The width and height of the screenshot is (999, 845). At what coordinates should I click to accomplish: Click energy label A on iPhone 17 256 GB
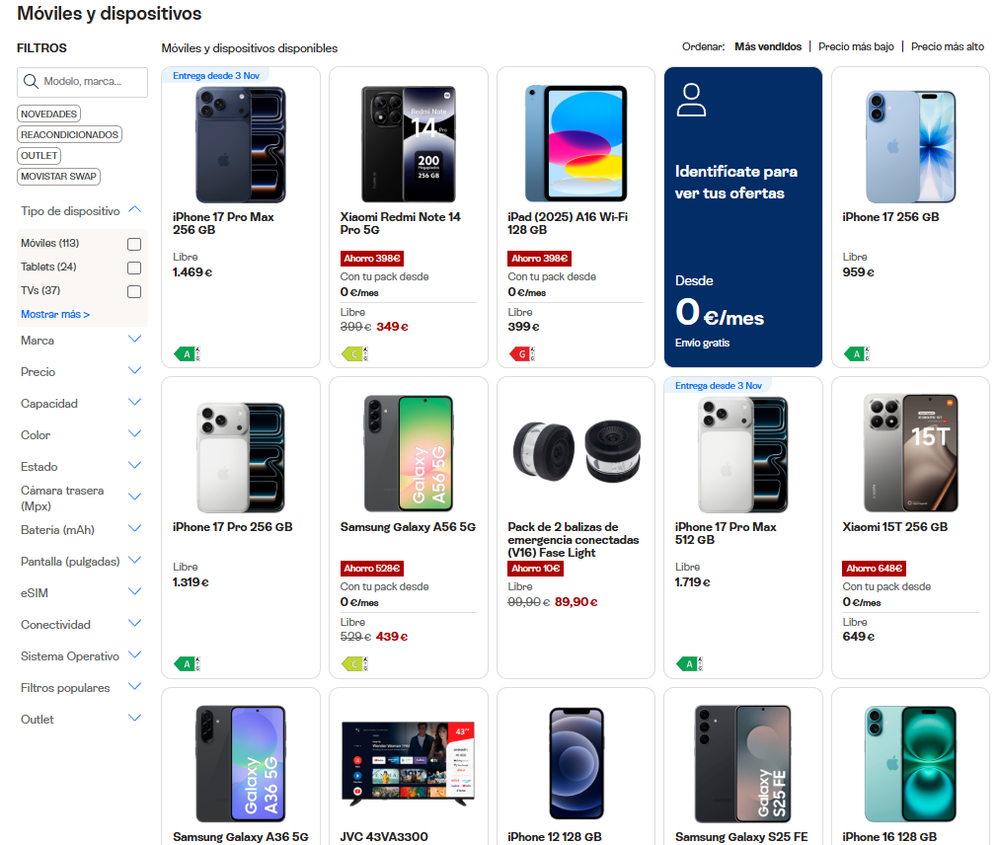point(857,353)
